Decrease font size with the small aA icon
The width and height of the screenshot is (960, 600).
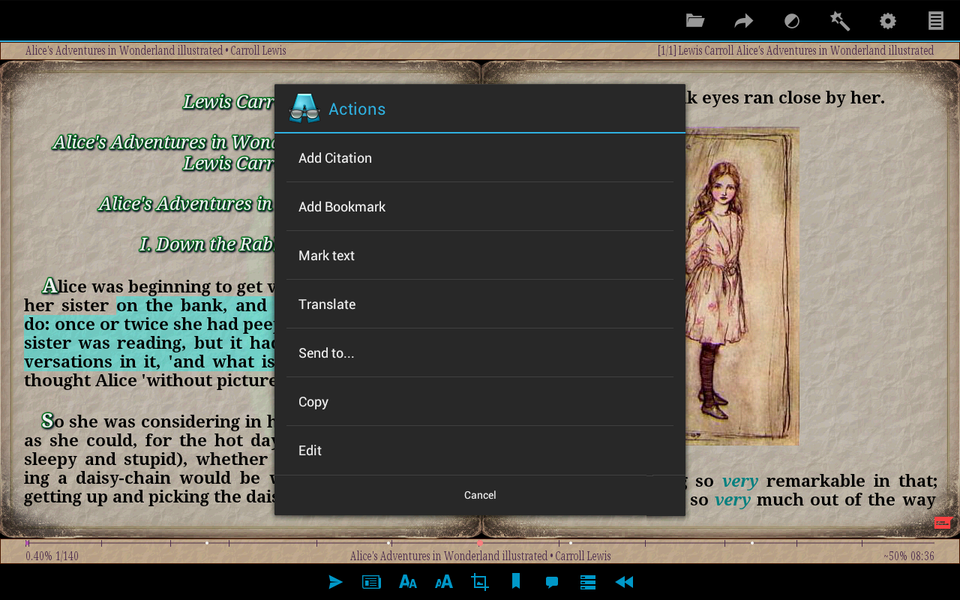point(443,582)
